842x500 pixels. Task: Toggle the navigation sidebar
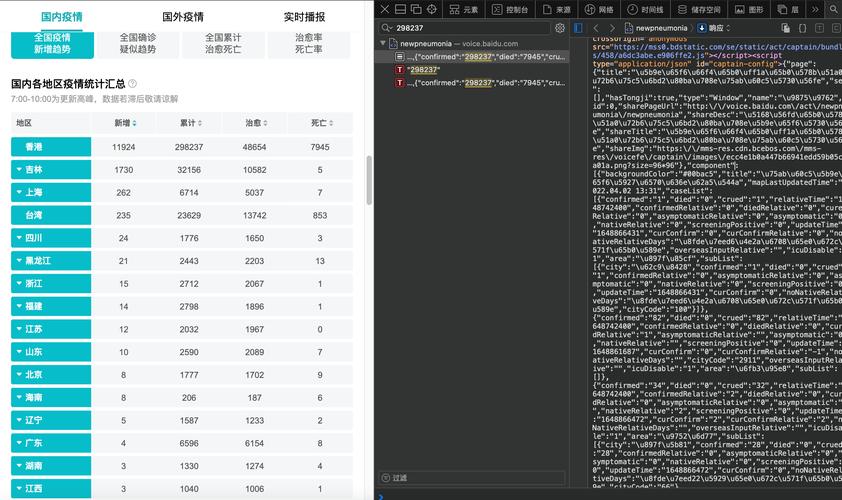coord(578,28)
